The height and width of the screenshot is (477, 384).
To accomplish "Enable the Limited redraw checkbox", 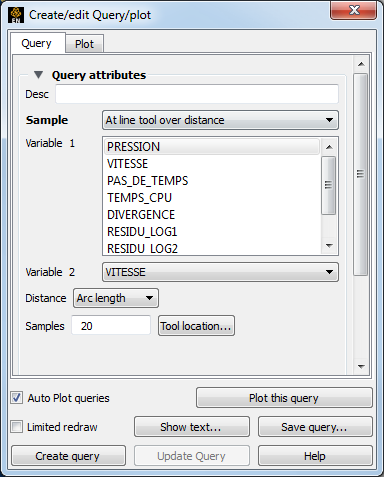I will [x=17, y=427].
